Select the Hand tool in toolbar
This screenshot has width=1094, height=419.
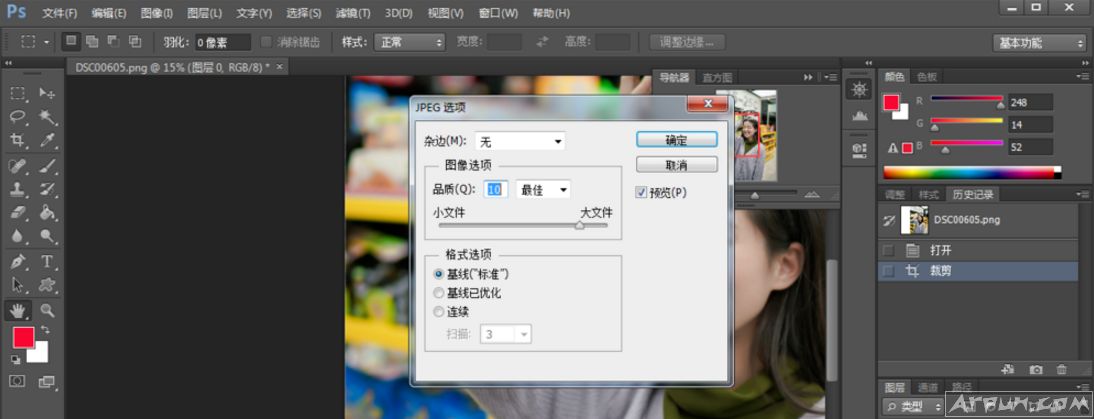click(x=18, y=311)
